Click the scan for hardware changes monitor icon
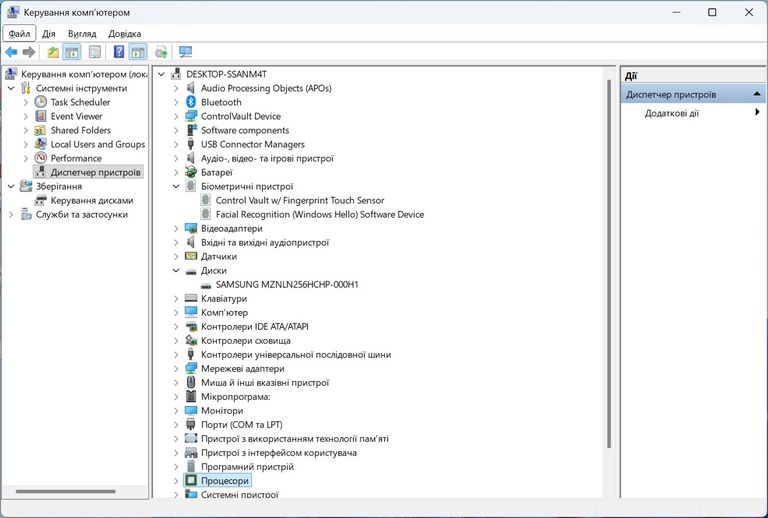768x518 pixels. pos(185,52)
